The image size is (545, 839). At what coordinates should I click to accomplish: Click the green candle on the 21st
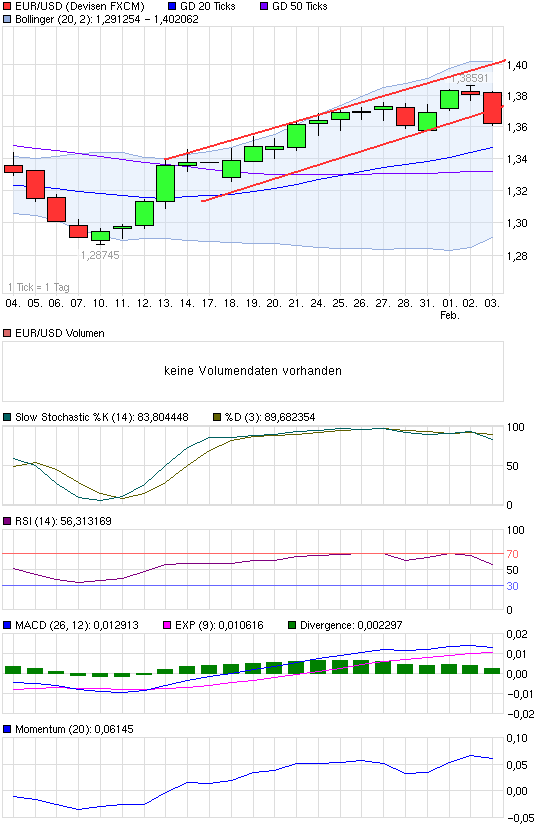pos(296,136)
